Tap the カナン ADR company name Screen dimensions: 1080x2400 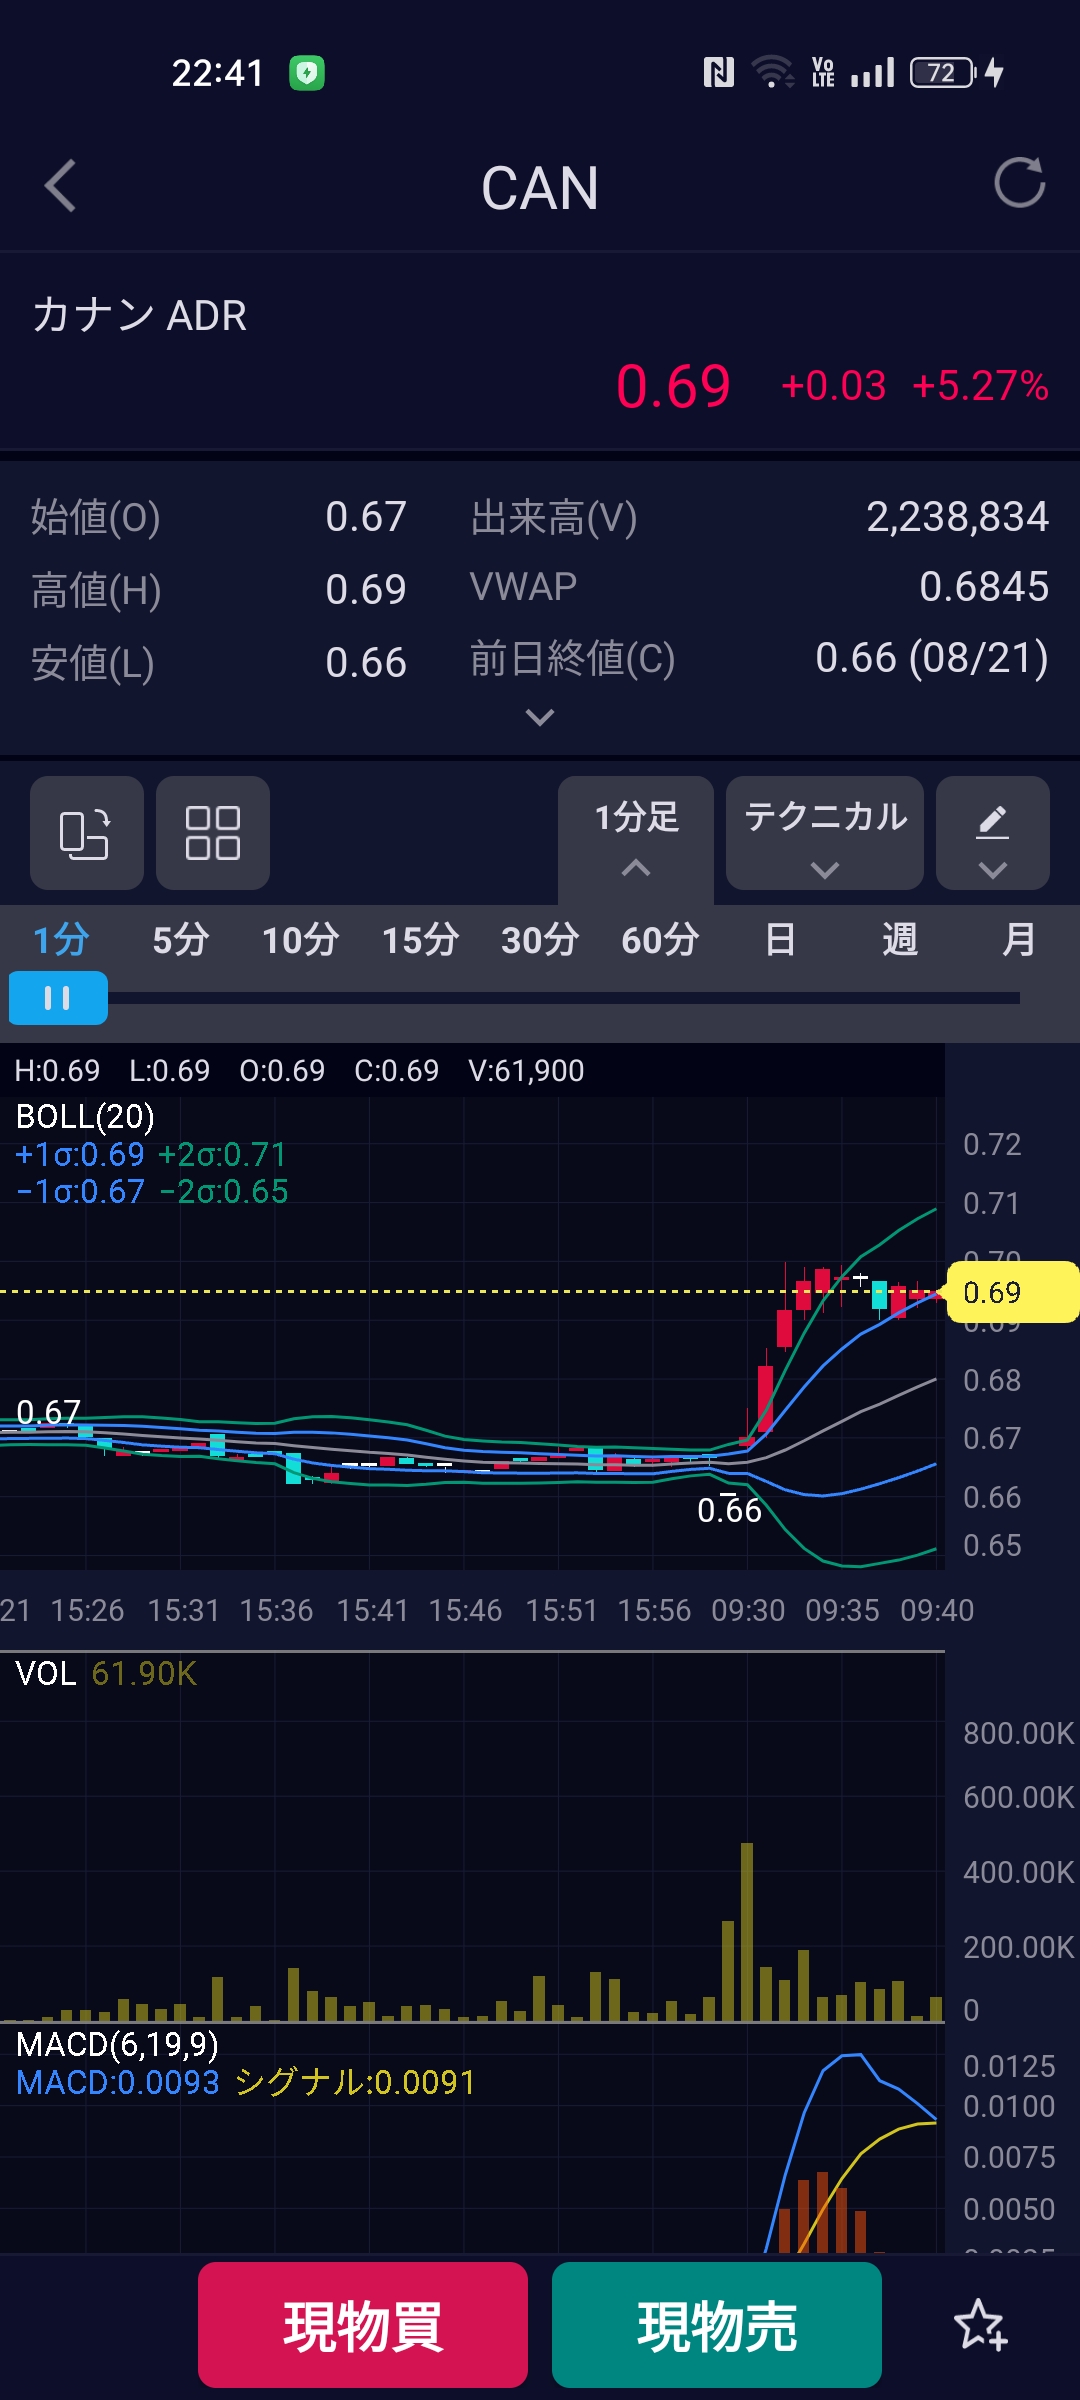pos(139,315)
